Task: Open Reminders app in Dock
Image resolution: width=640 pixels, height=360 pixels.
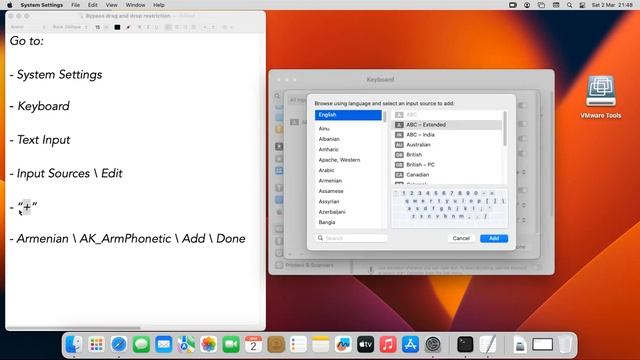Action: click(x=298, y=344)
